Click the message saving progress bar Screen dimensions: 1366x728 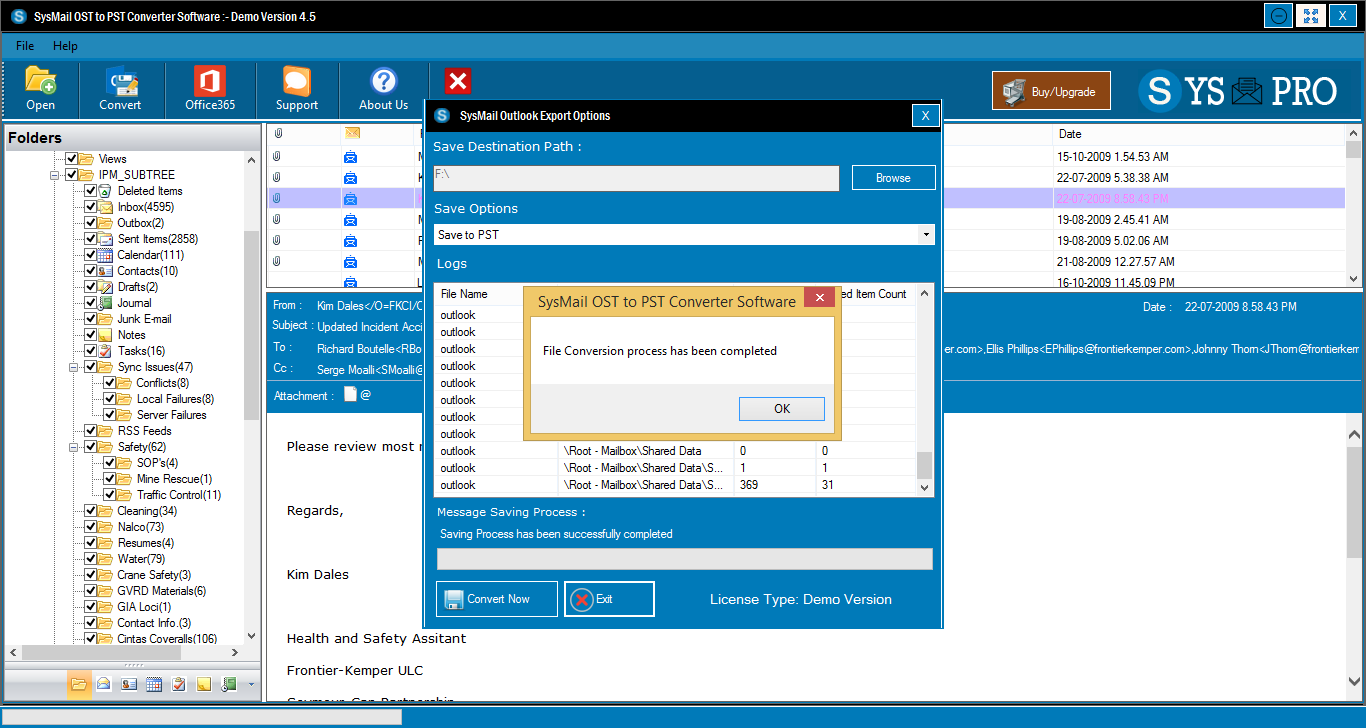coord(685,559)
